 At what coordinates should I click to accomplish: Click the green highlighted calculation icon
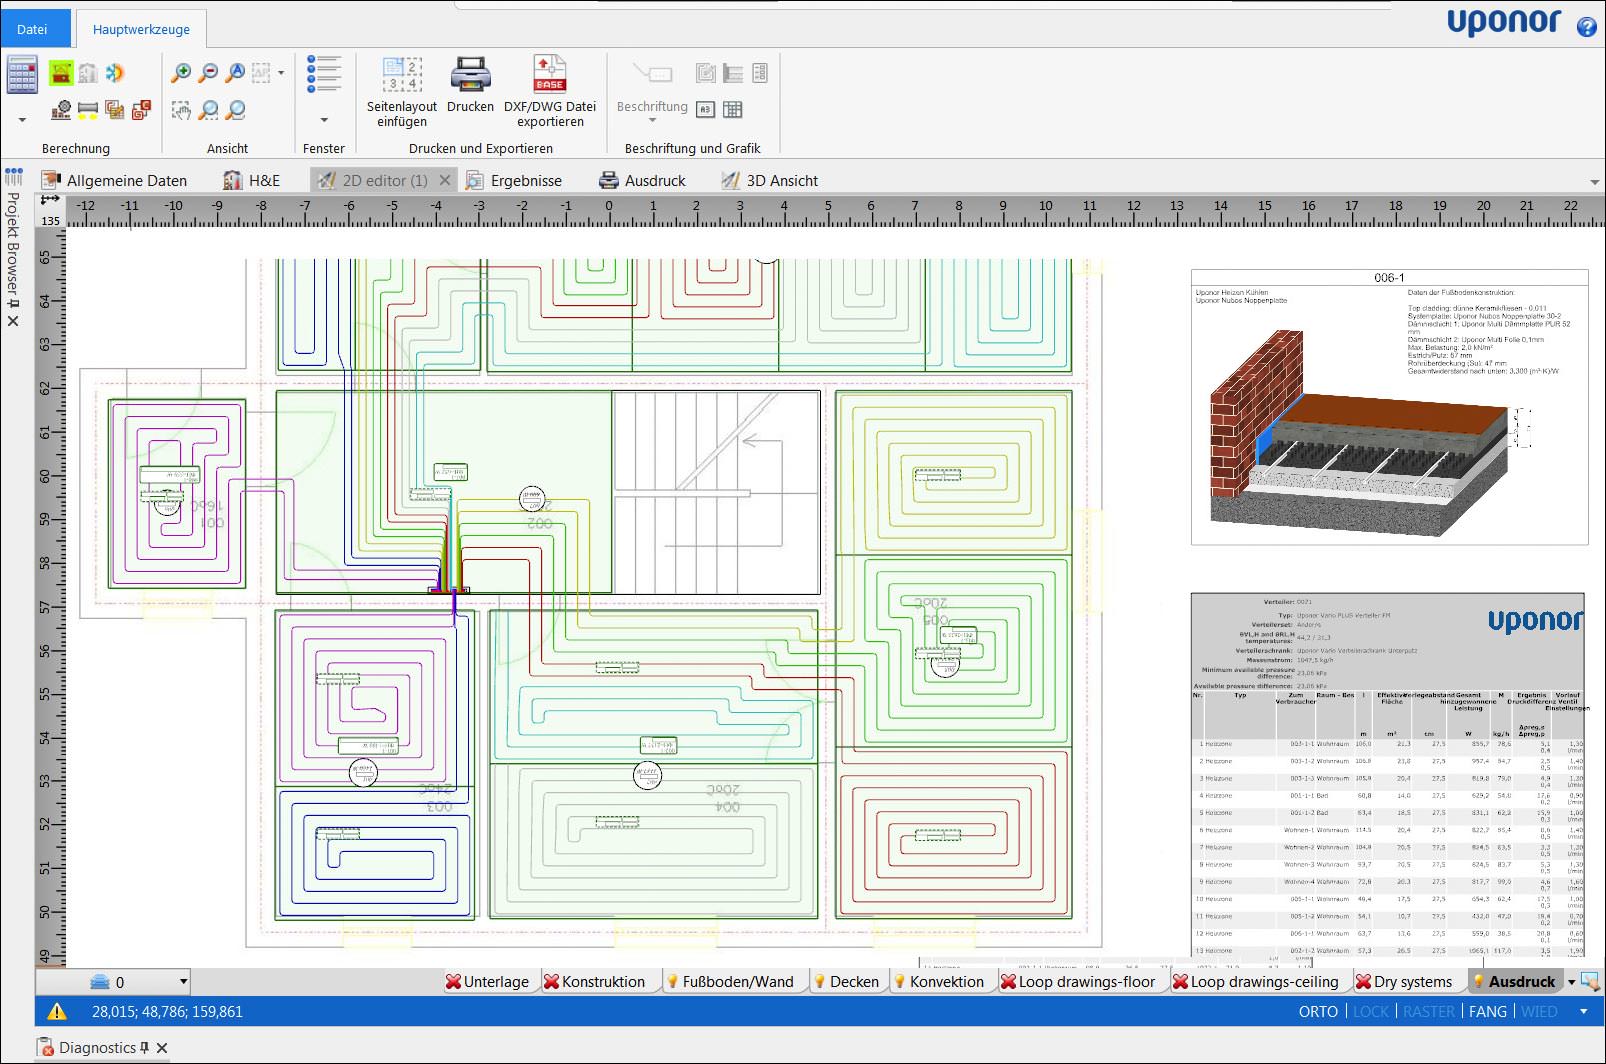61,73
